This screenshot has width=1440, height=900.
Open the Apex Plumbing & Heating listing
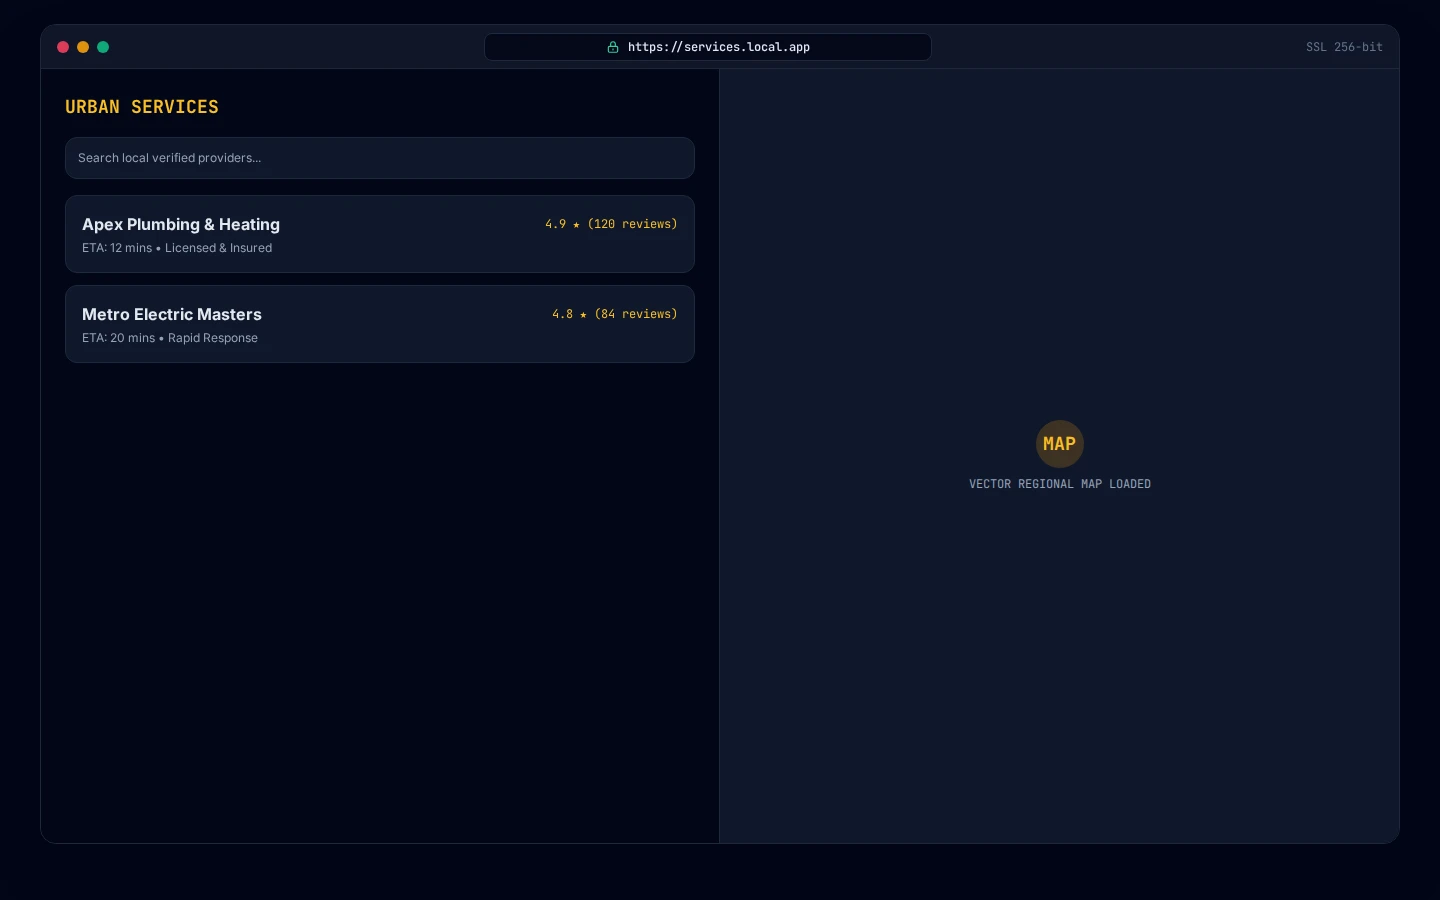coord(380,234)
